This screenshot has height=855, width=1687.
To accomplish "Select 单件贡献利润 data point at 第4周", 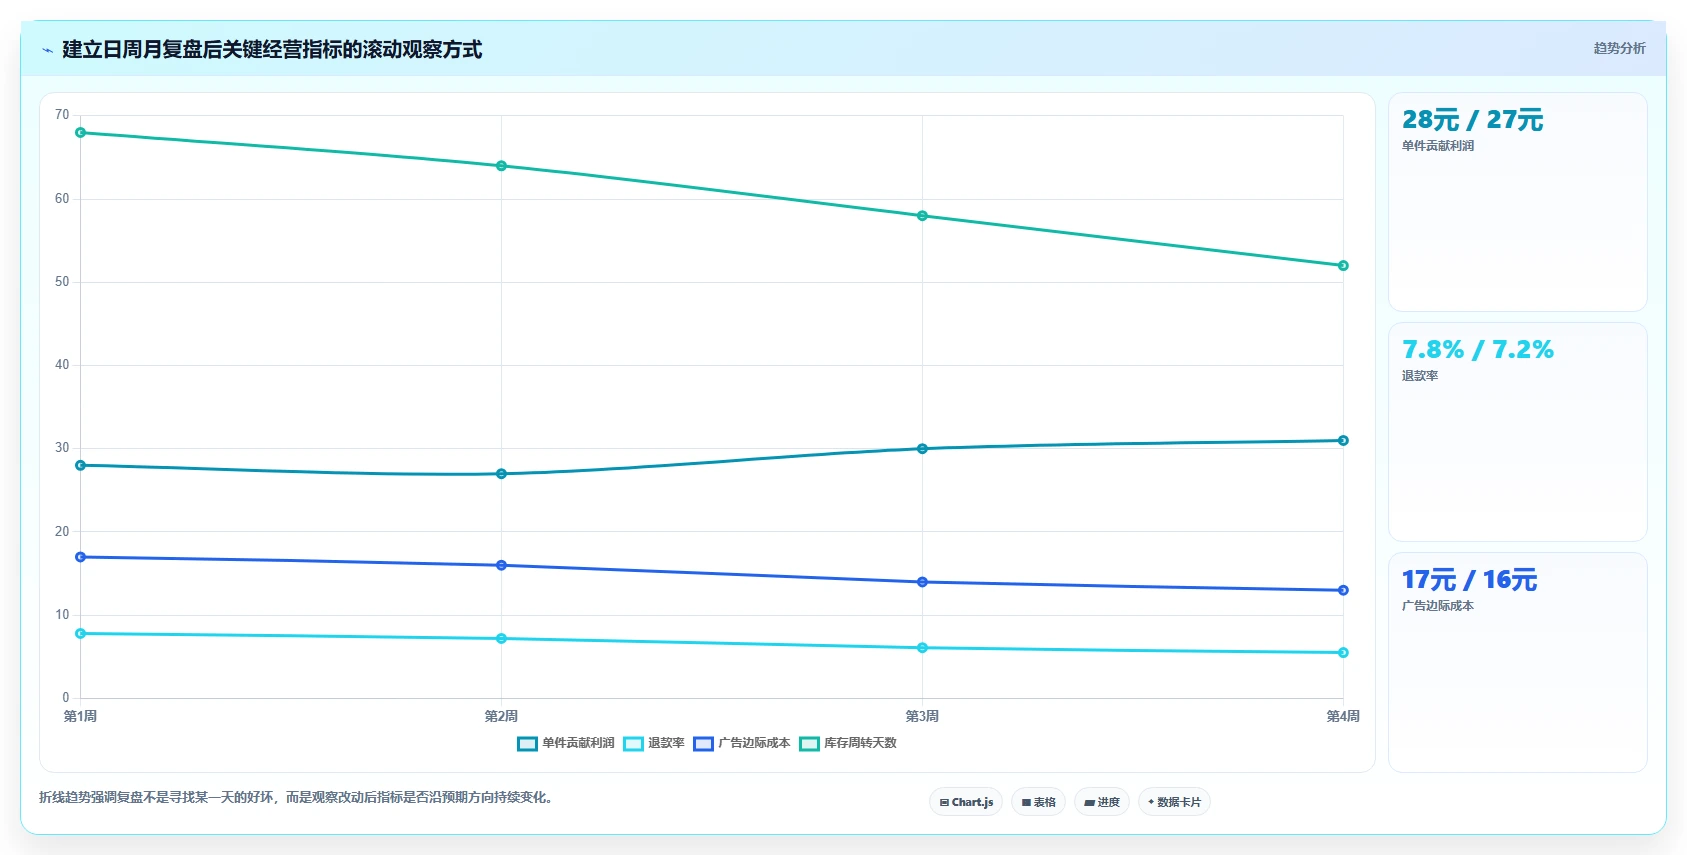I will click(1343, 440).
